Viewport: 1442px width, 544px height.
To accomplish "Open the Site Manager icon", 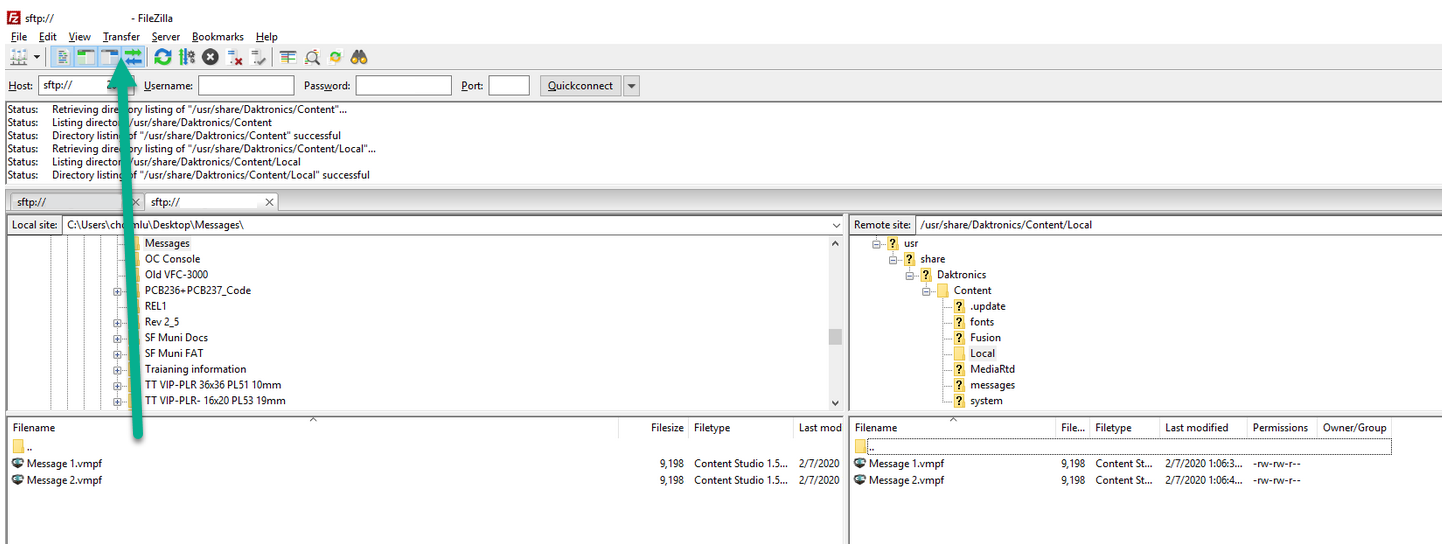I will point(18,58).
